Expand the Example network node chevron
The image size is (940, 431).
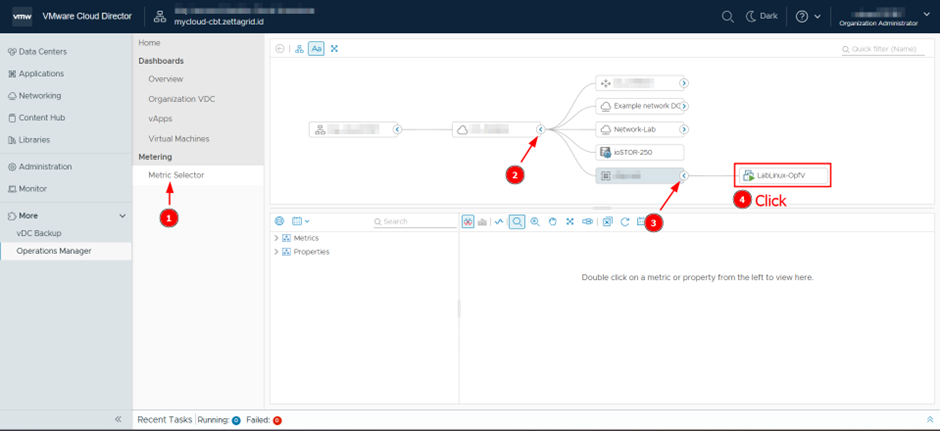pyautogui.click(x=683, y=106)
